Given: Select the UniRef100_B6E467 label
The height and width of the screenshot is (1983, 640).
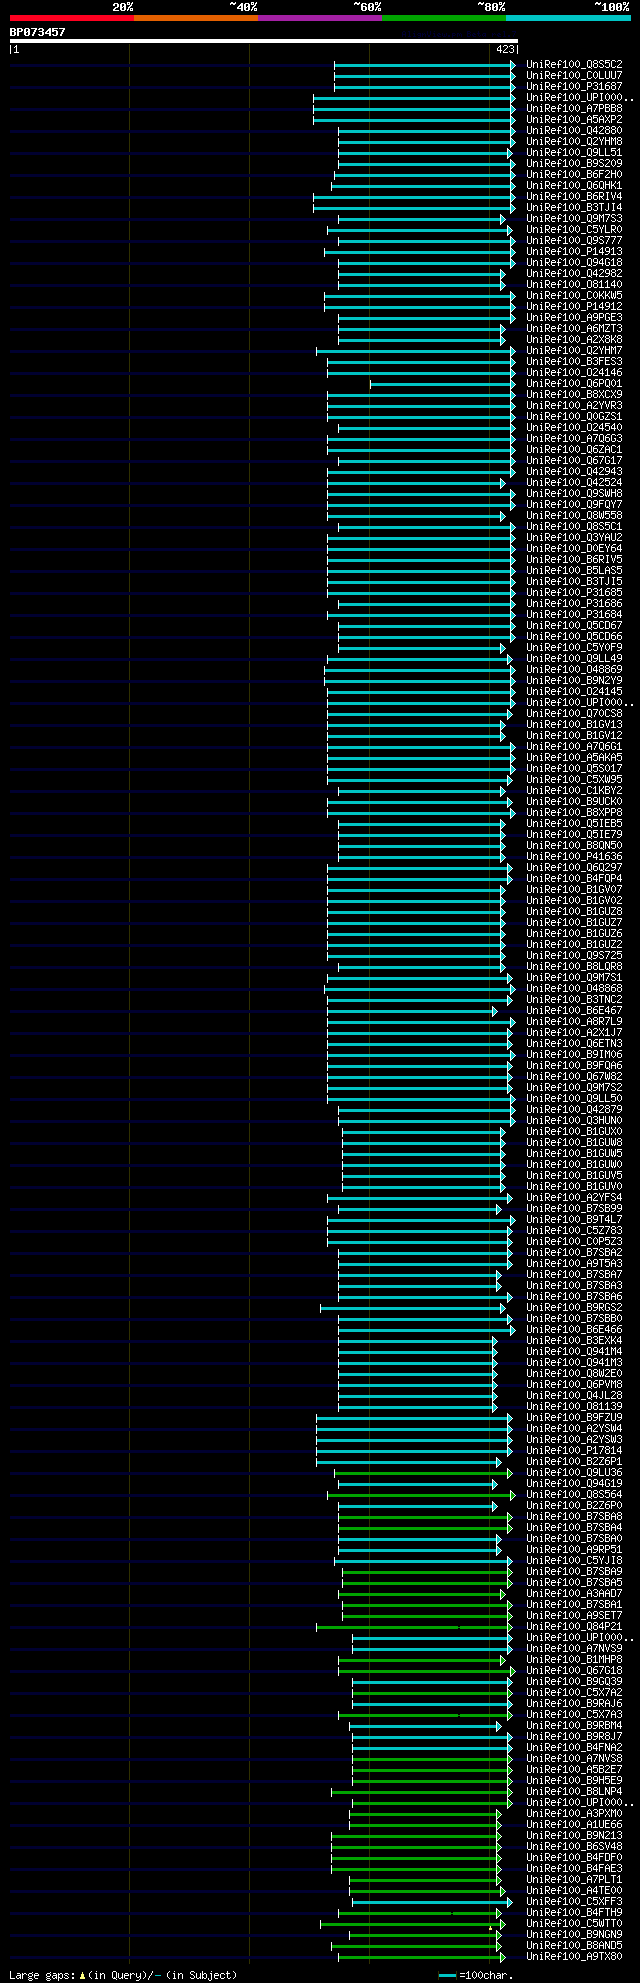Looking at the screenshot, I should (x=574, y=1010).
